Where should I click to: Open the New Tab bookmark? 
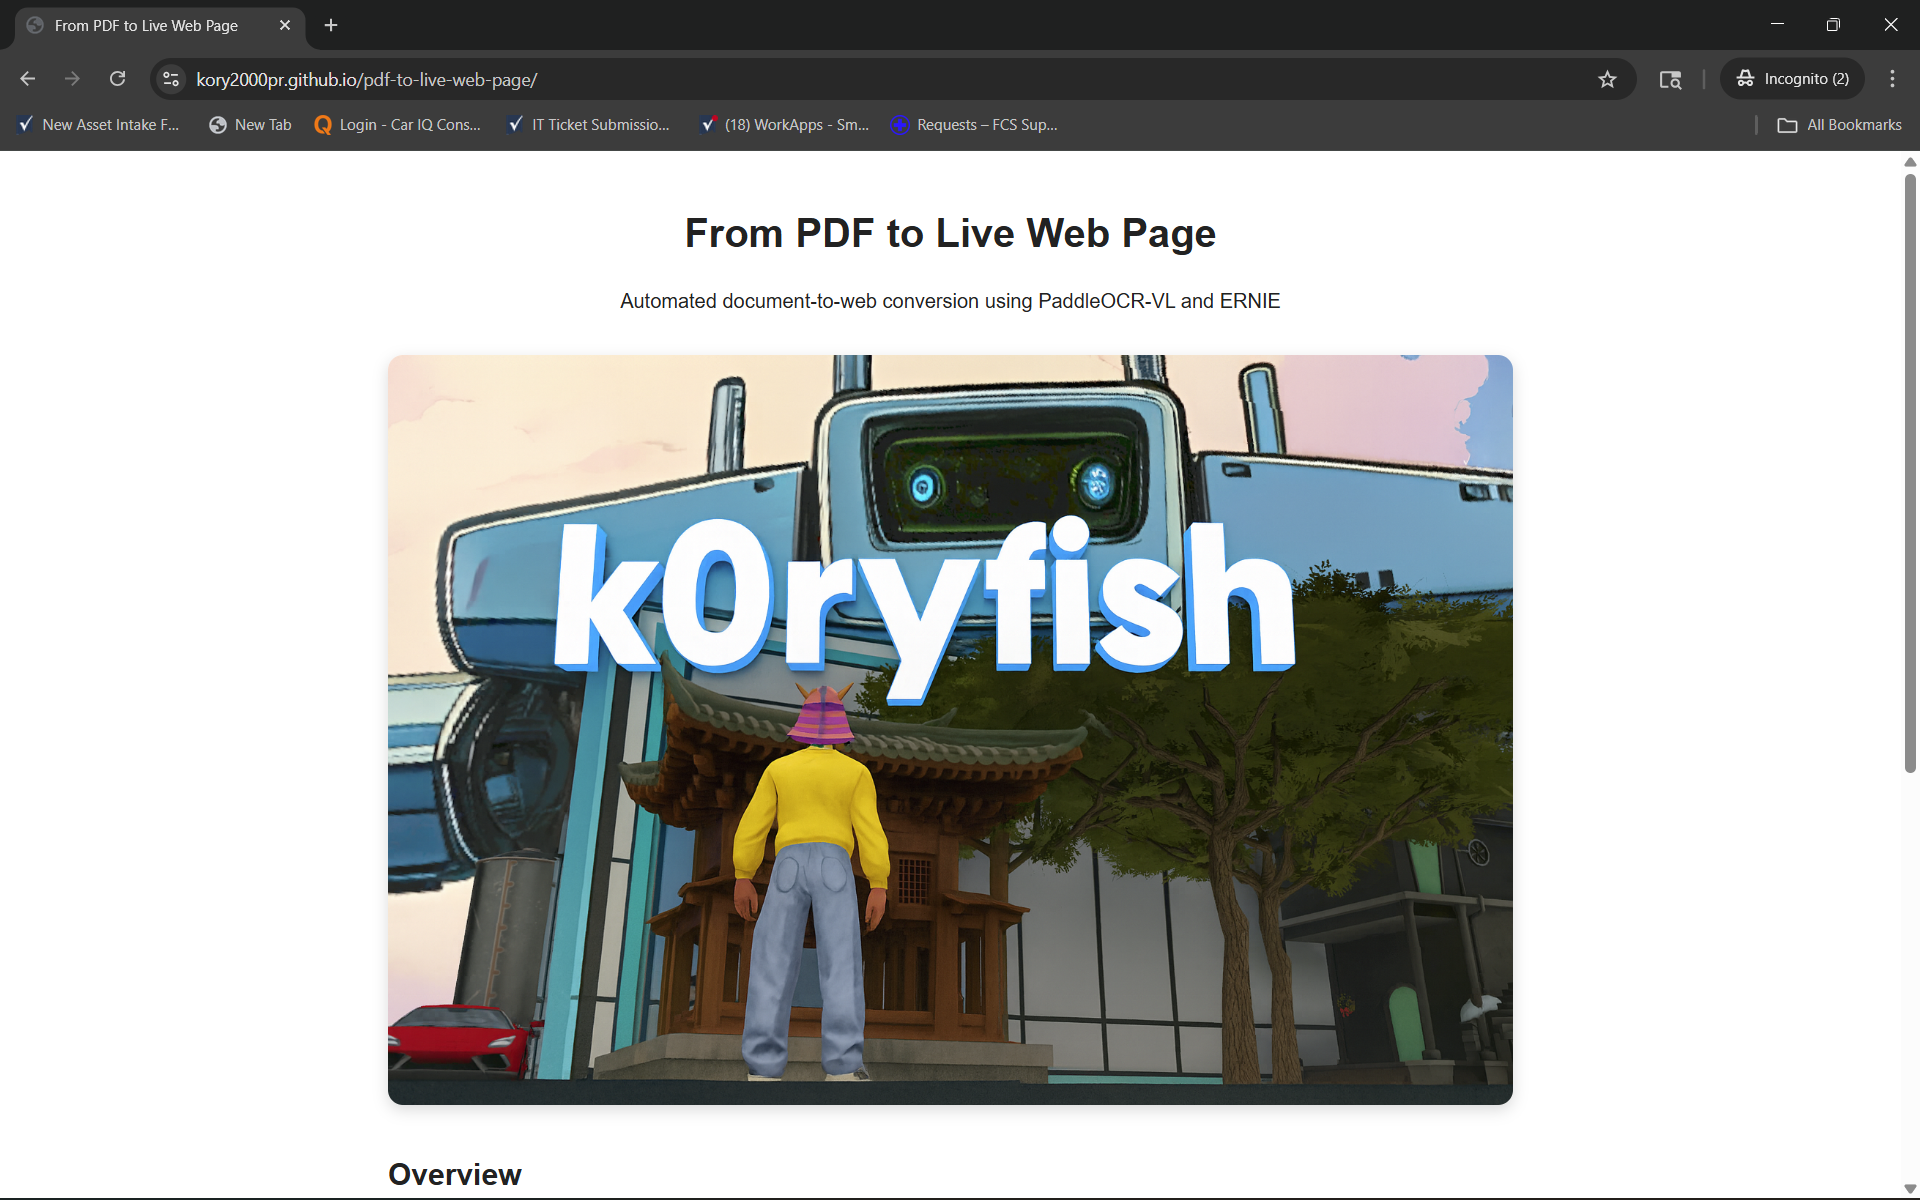coord(250,125)
